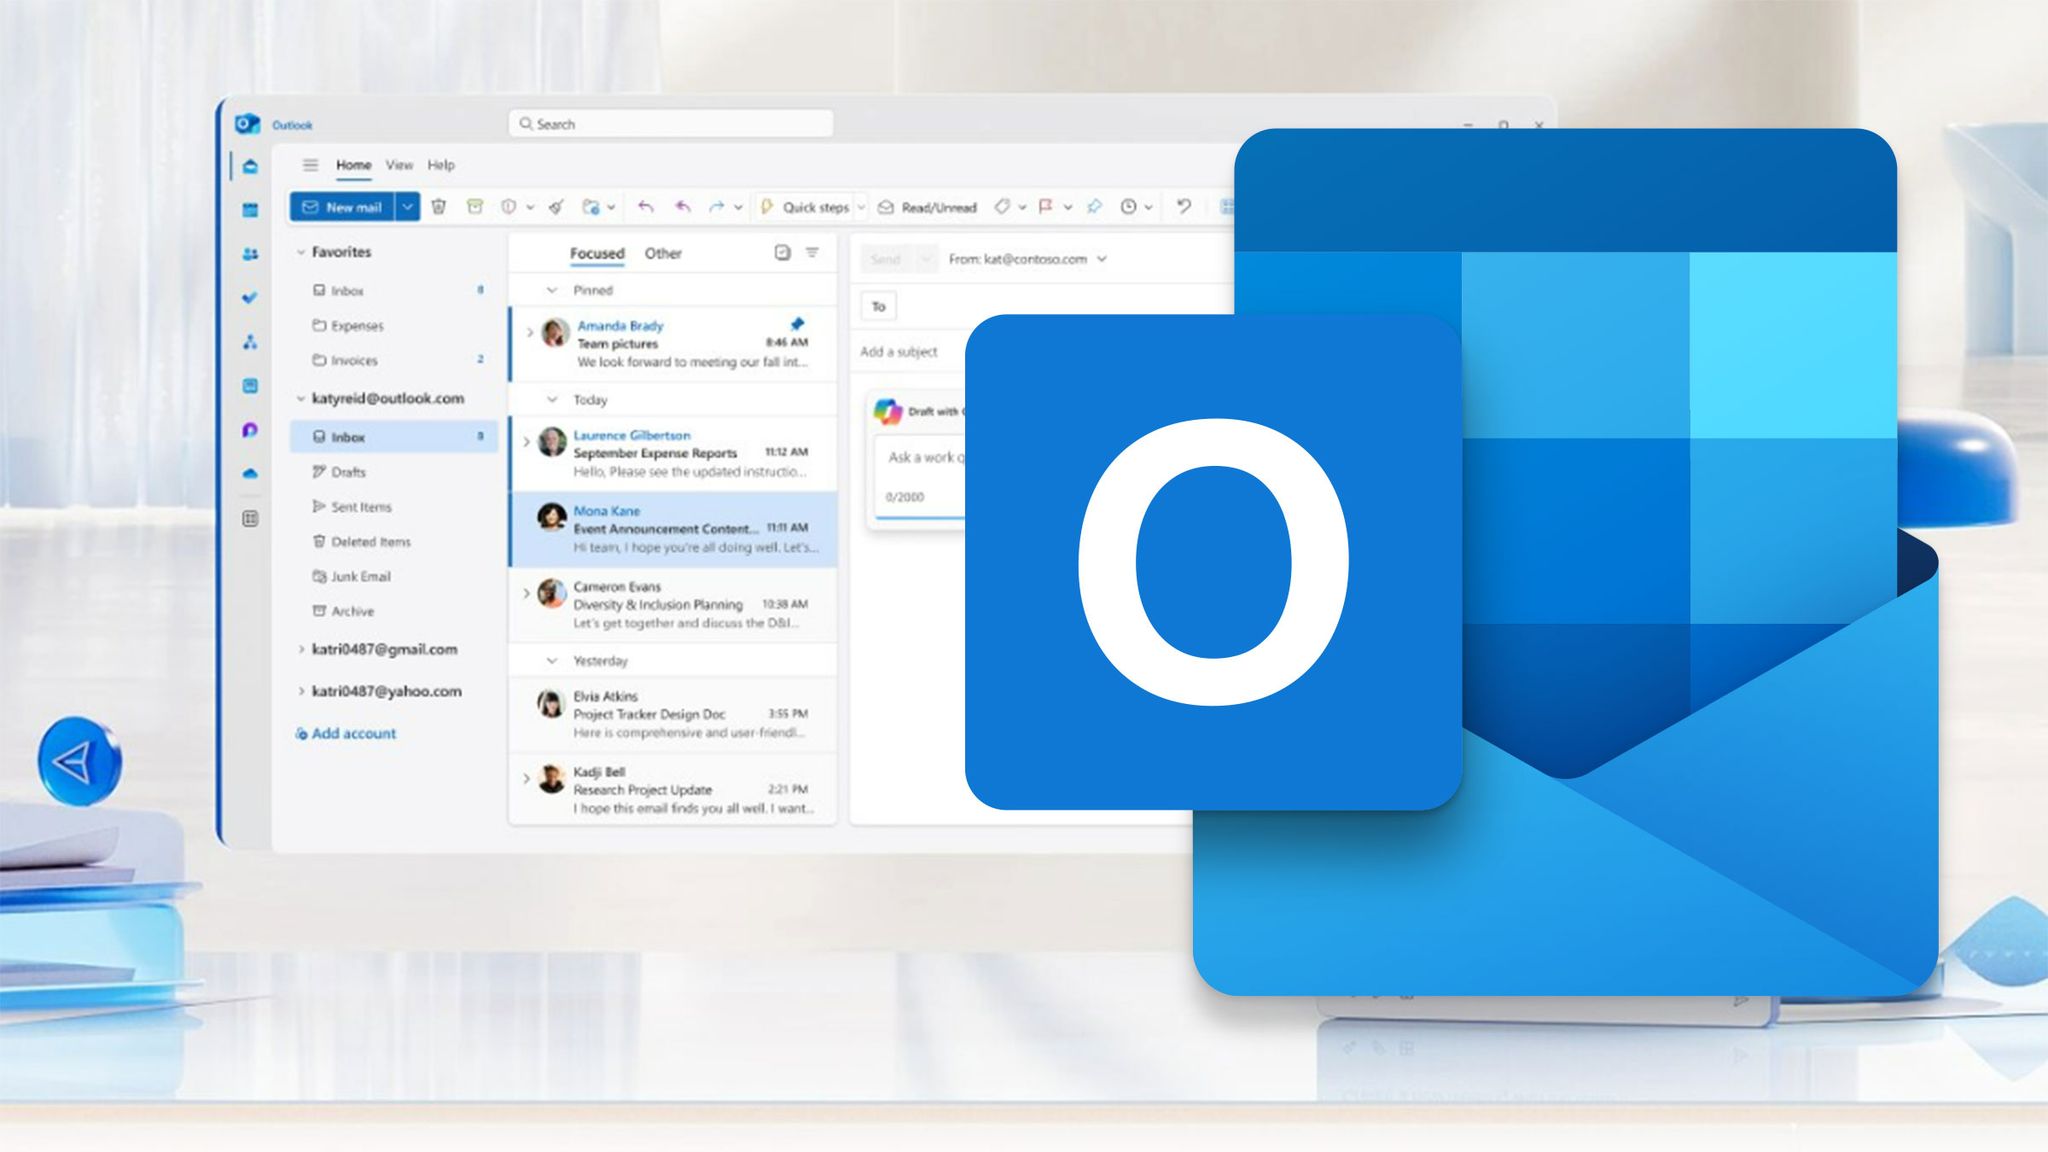Click the Undo icon in the toolbar
Image resolution: width=2048 pixels, height=1152 pixels.
(x=1184, y=207)
